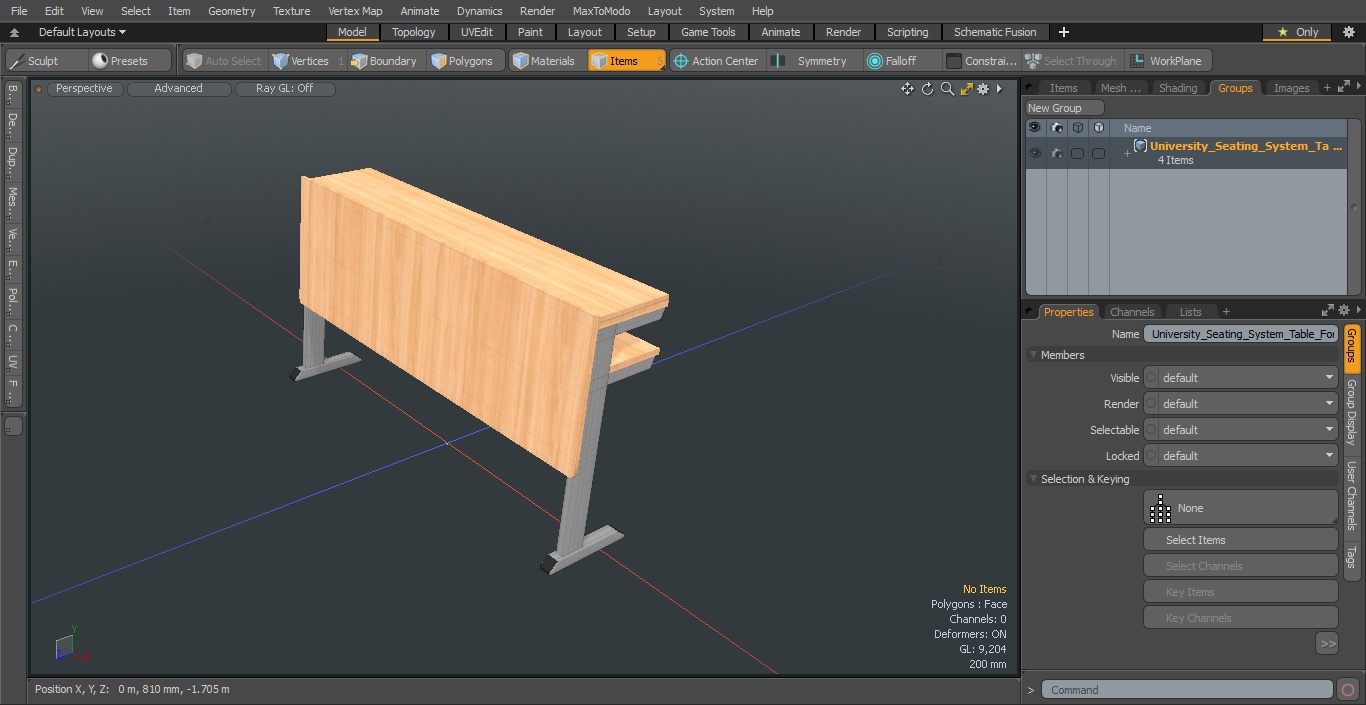Click the Select Items button
Image resolution: width=1366 pixels, height=705 pixels.
click(x=1240, y=540)
